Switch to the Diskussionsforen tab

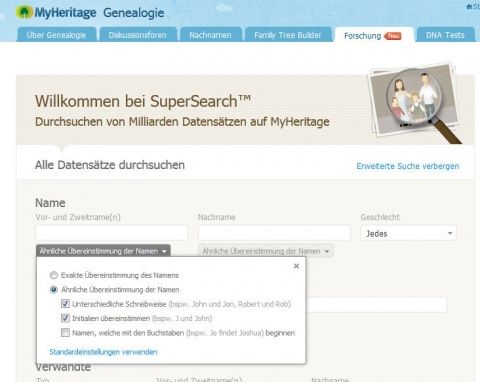137,35
